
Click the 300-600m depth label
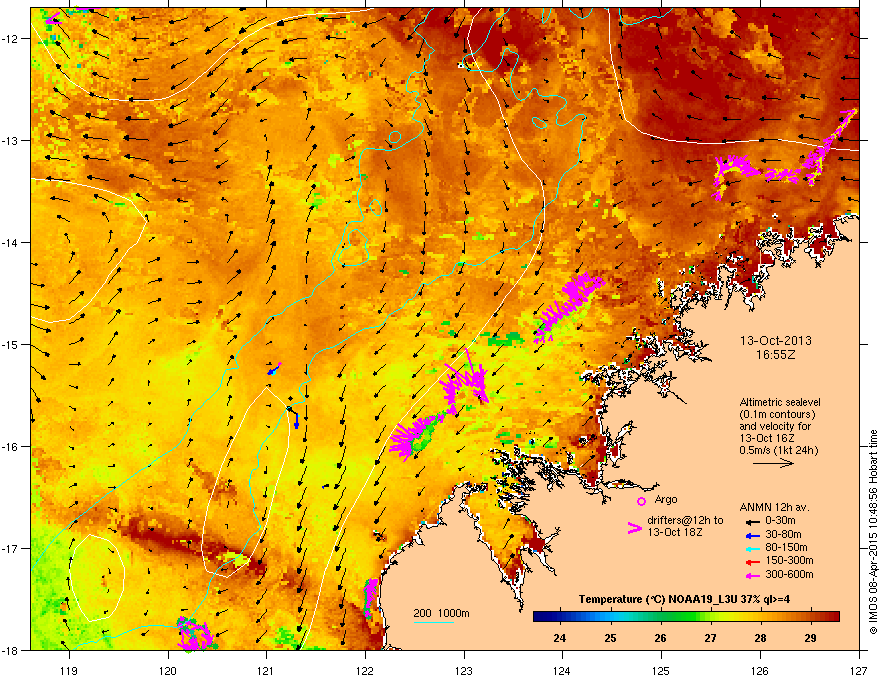tap(789, 574)
